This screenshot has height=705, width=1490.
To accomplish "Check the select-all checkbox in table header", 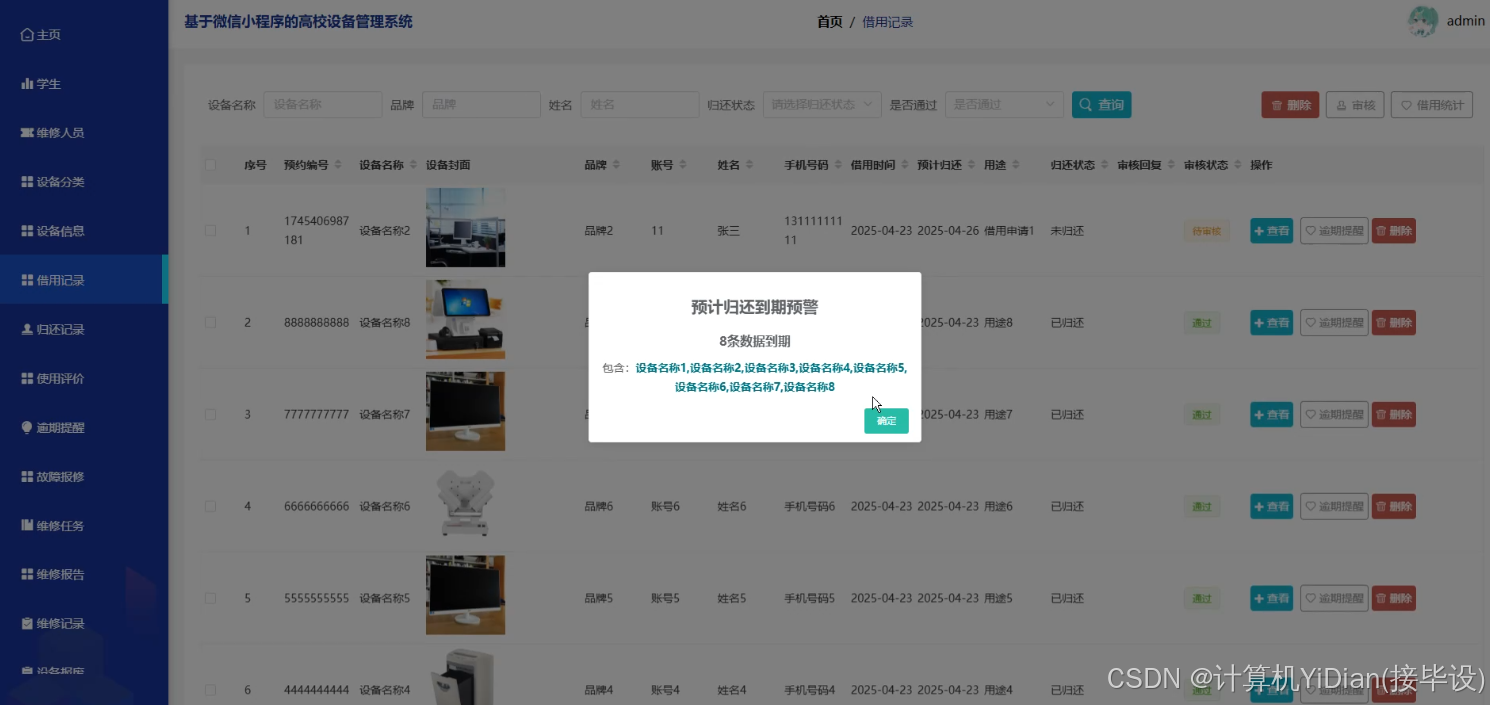I will [210, 164].
